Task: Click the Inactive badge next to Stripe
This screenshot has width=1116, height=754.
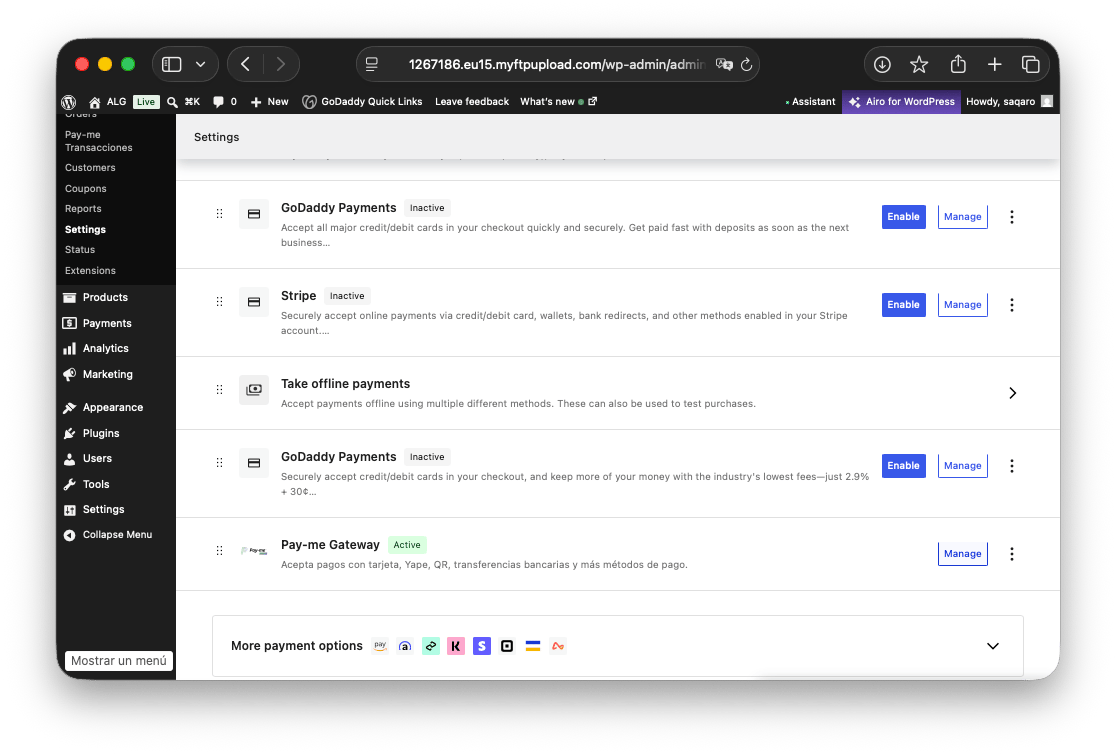Action: [x=347, y=296]
